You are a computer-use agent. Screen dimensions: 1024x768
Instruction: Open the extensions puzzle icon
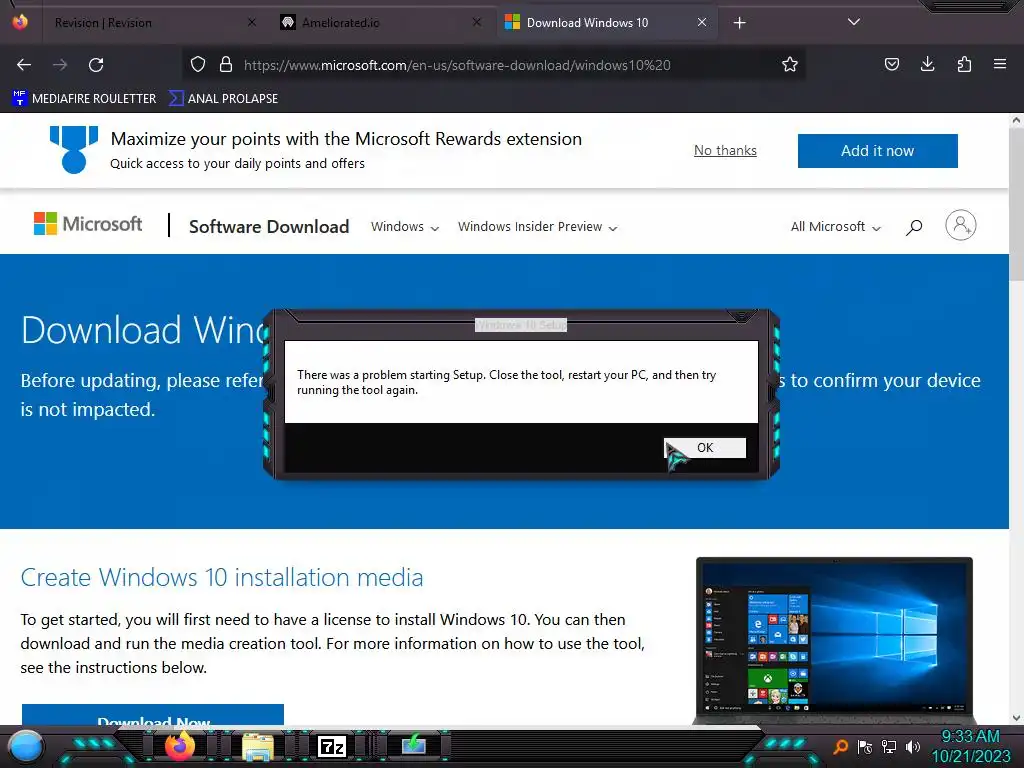pos(964,64)
